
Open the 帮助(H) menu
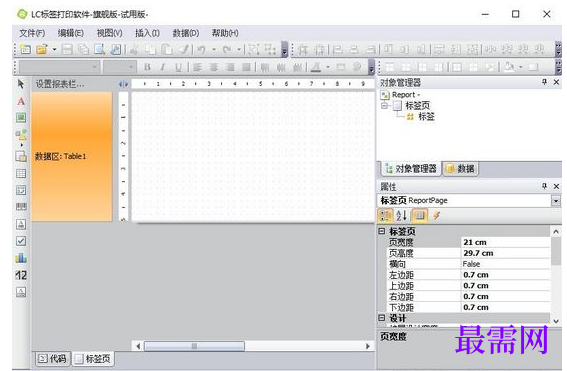pyautogui.click(x=225, y=33)
